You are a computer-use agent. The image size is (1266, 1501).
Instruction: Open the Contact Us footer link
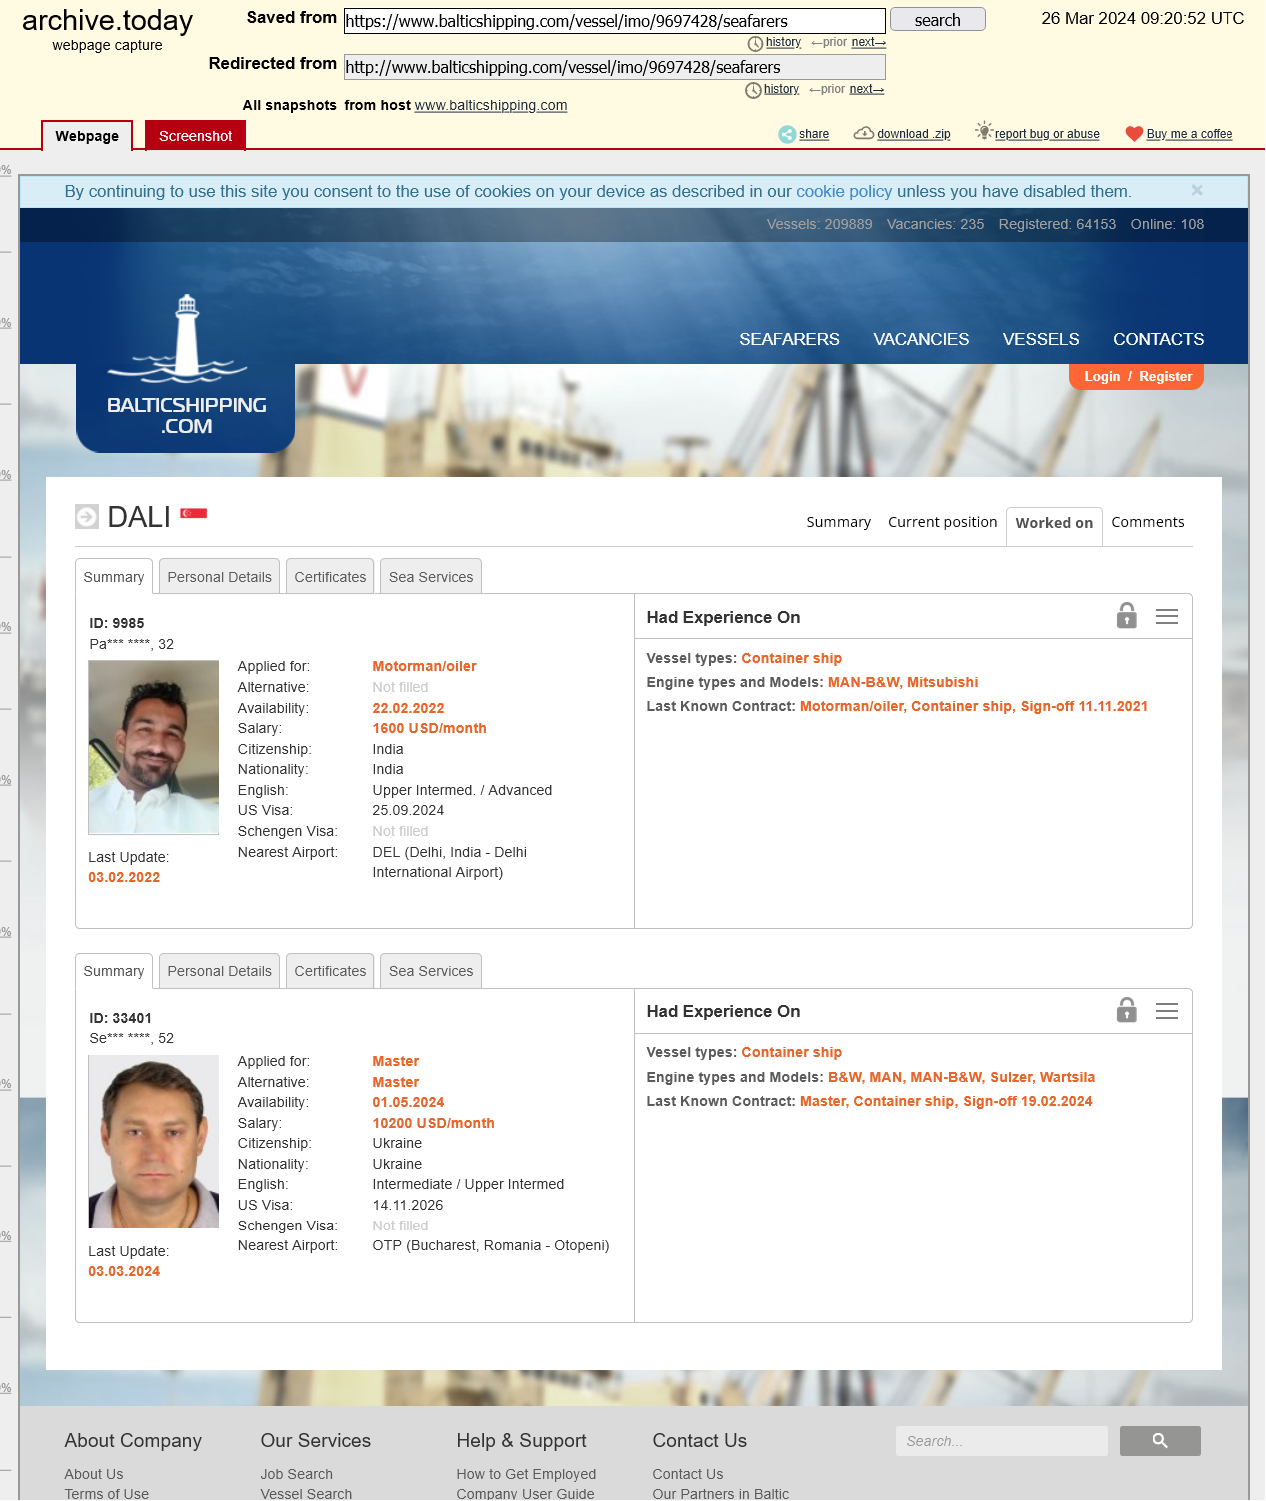[x=688, y=1474]
